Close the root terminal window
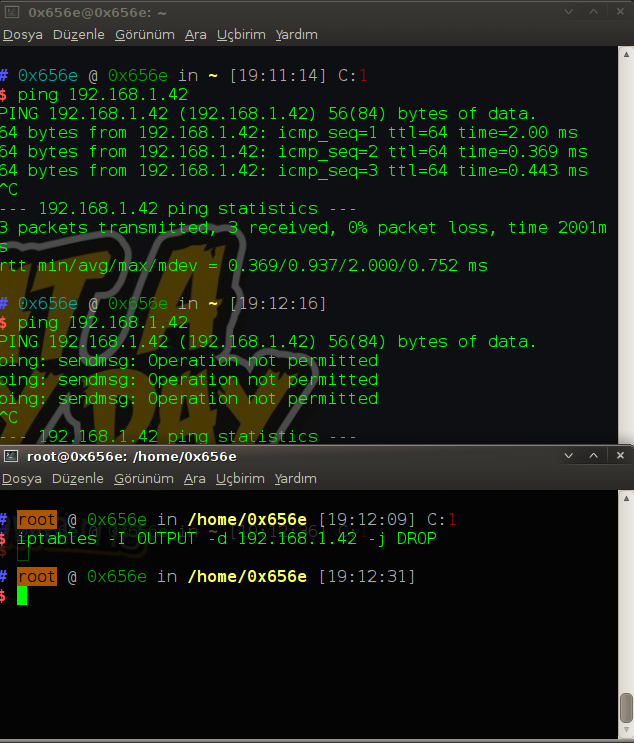The width and height of the screenshot is (634, 743). coord(618,456)
